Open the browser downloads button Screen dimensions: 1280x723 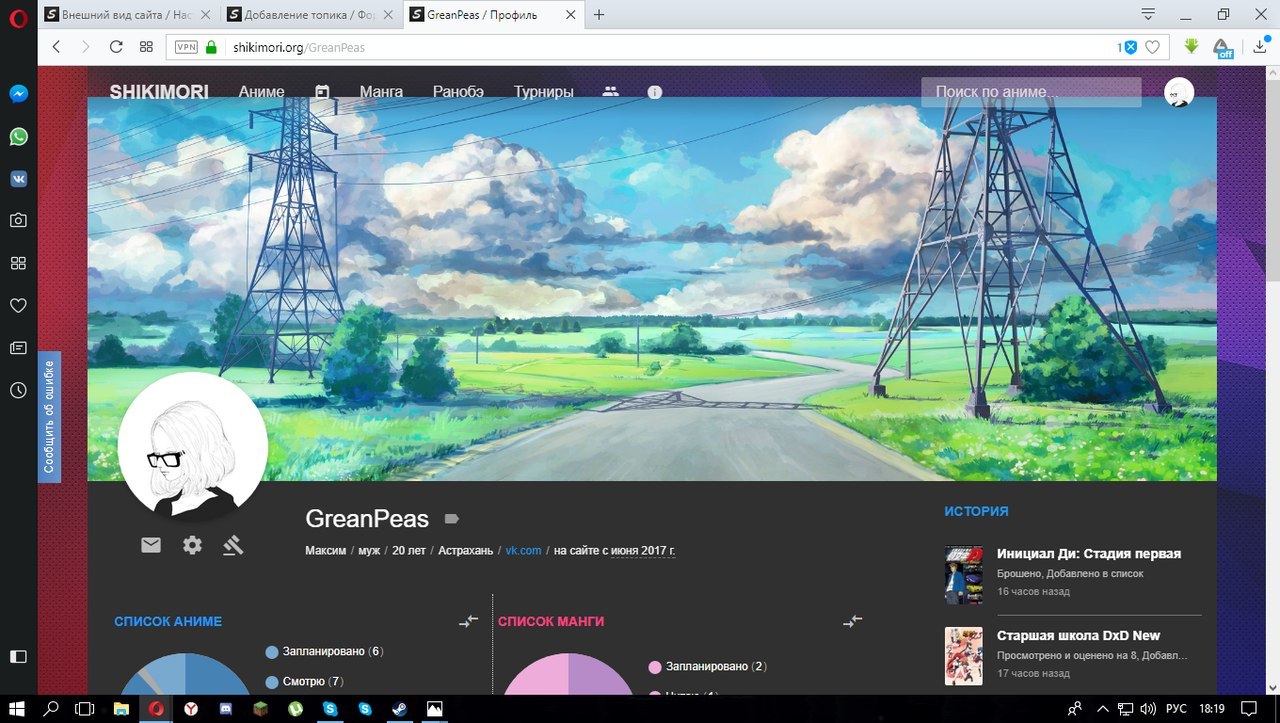coord(1261,47)
